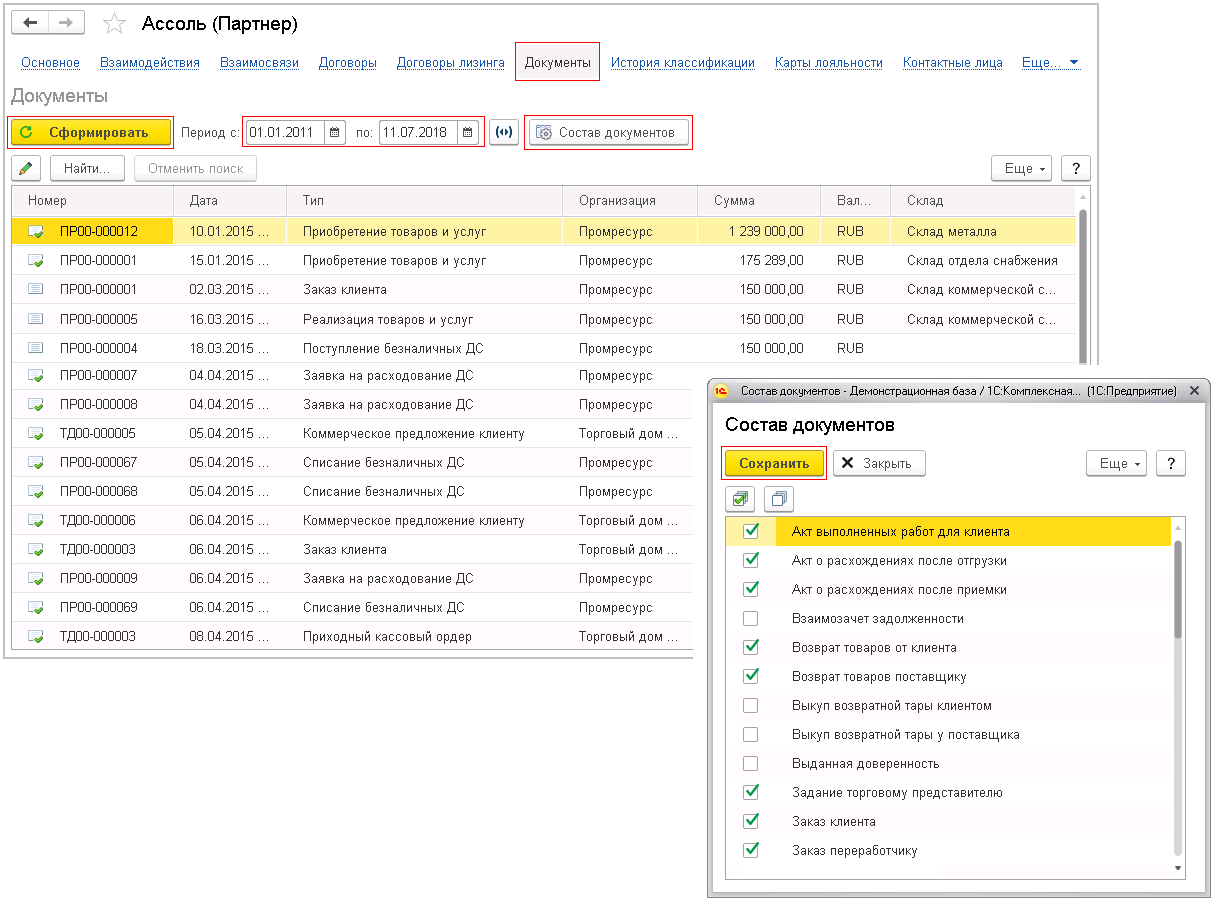Click the check all boxes icon
The height and width of the screenshot is (905, 1216).
click(x=740, y=498)
